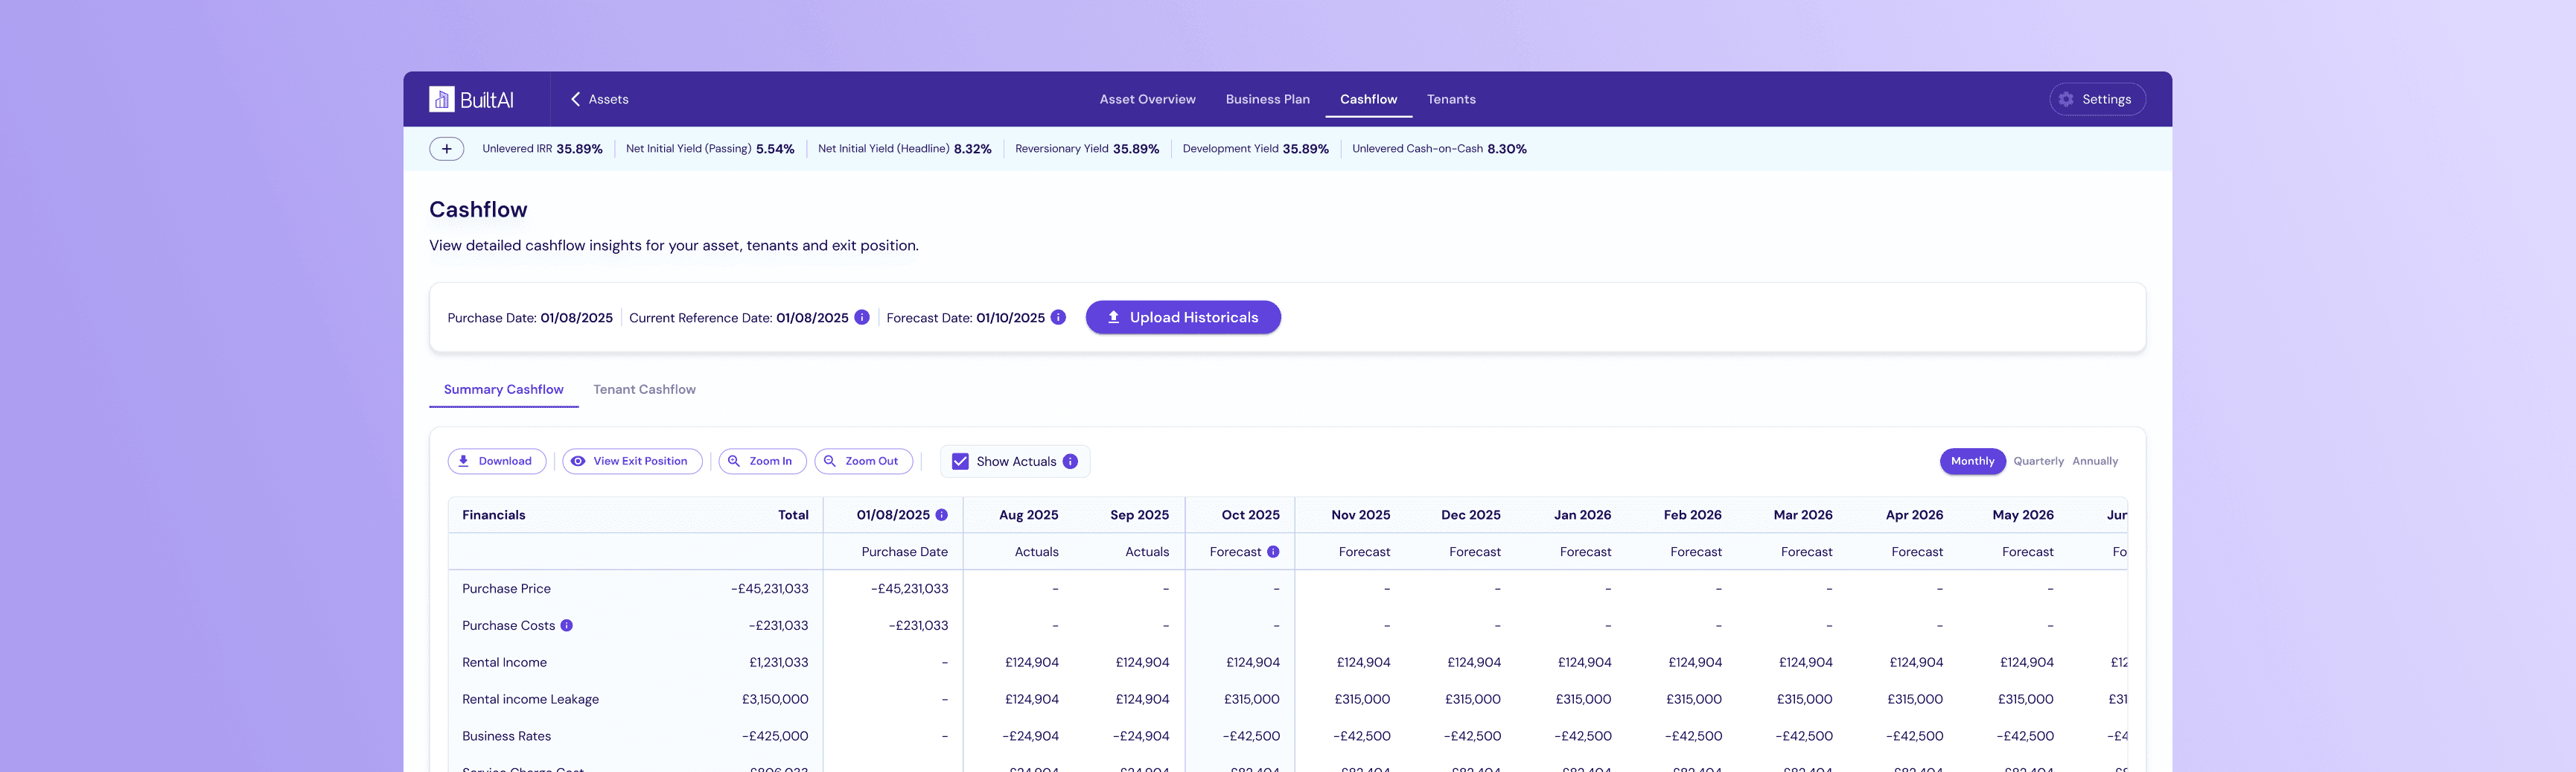The image size is (2576, 772).
Task: Click the Settings gear icon
Action: coord(2065,99)
